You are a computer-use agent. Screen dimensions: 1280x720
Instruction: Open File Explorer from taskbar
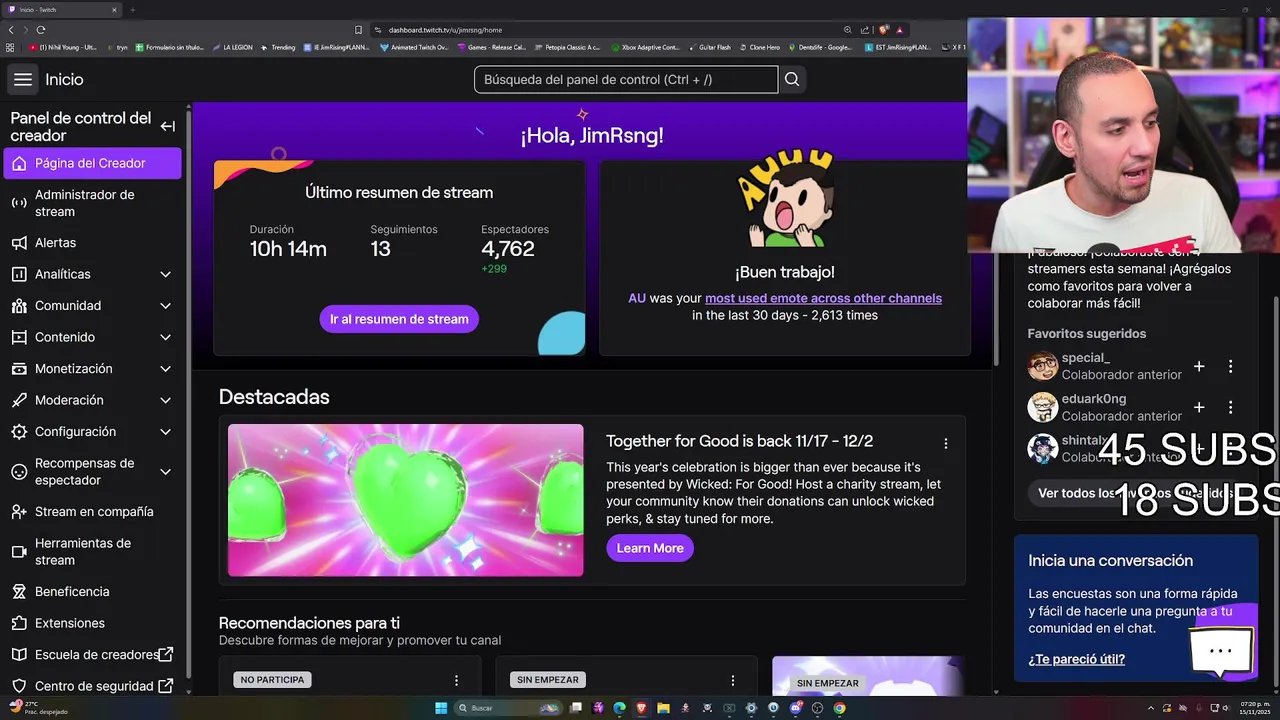[663, 708]
